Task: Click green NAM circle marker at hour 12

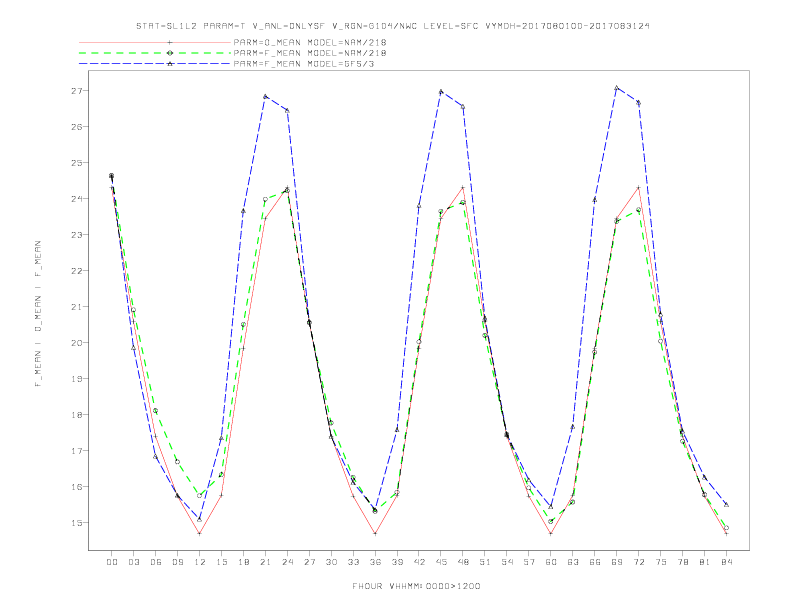Action: point(200,496)
